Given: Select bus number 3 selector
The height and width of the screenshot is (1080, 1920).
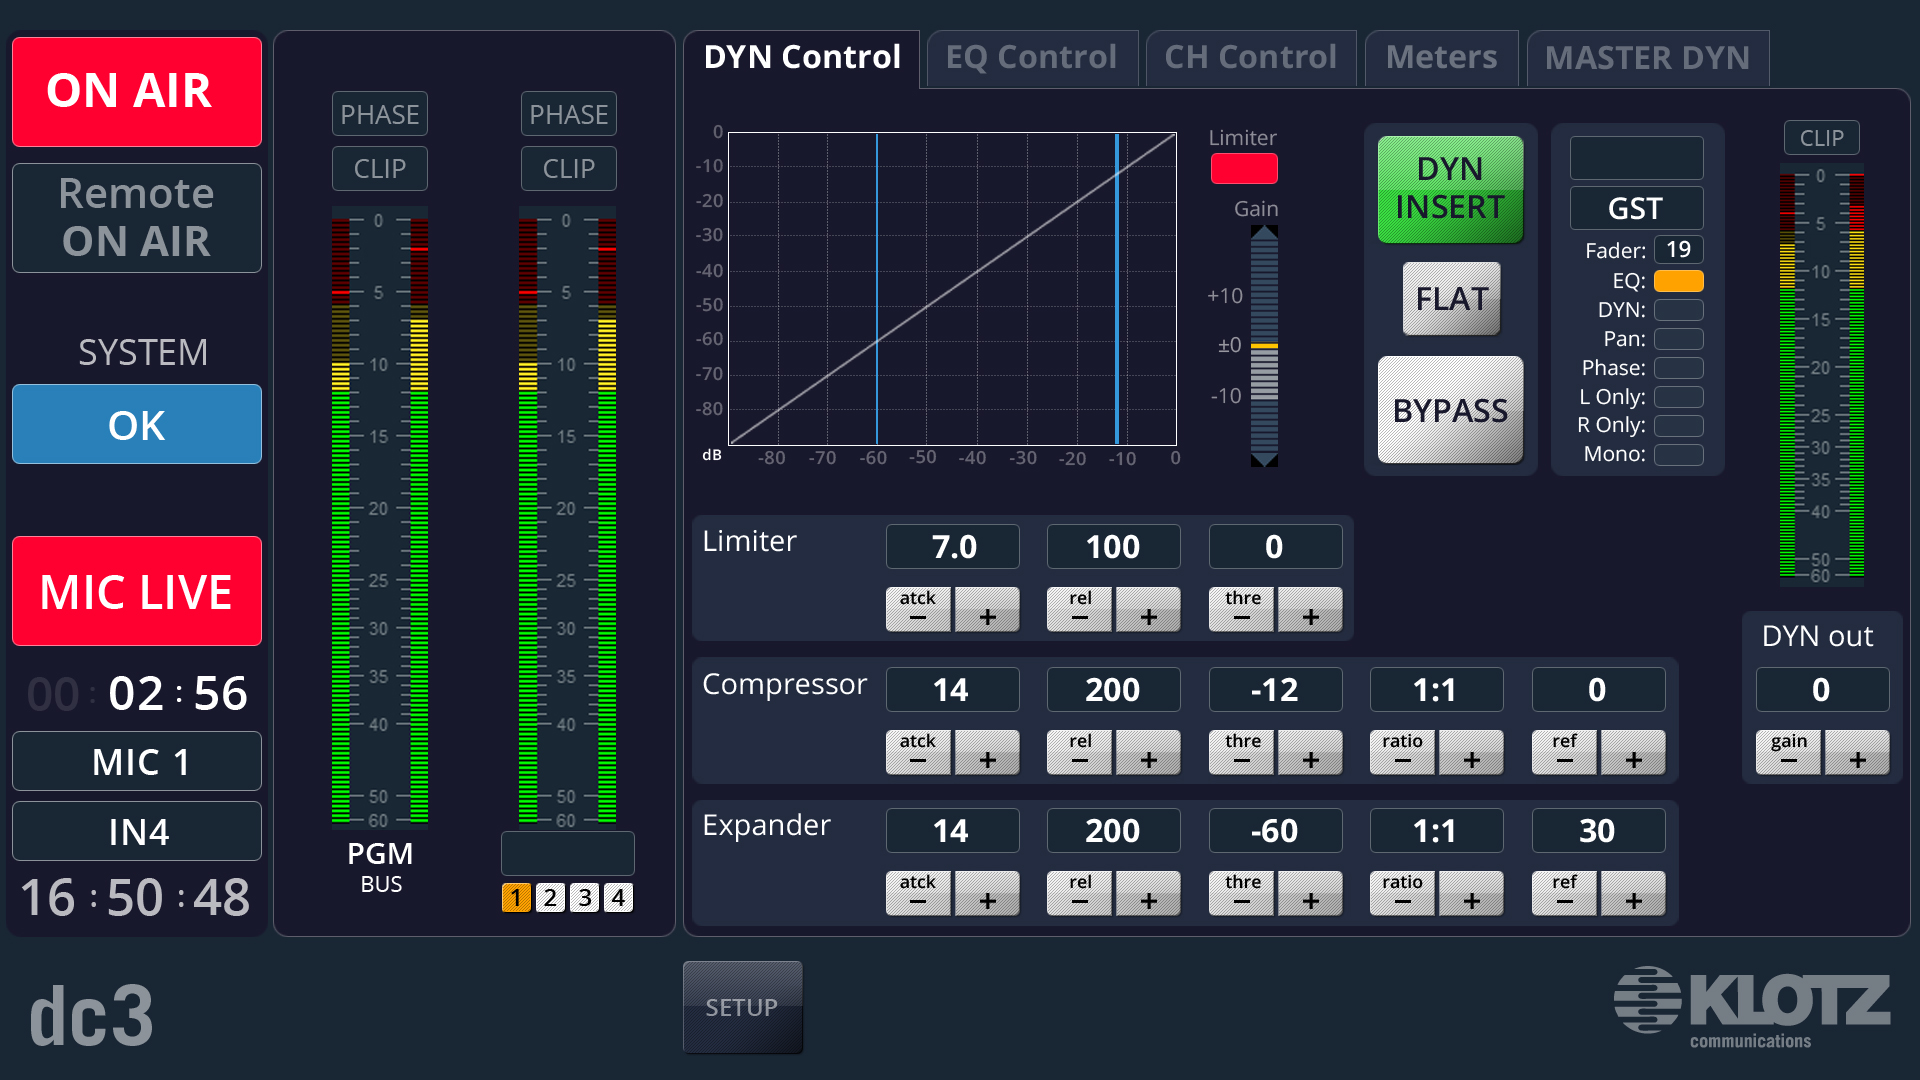Looking at the screenshot, I should point(585,897).
